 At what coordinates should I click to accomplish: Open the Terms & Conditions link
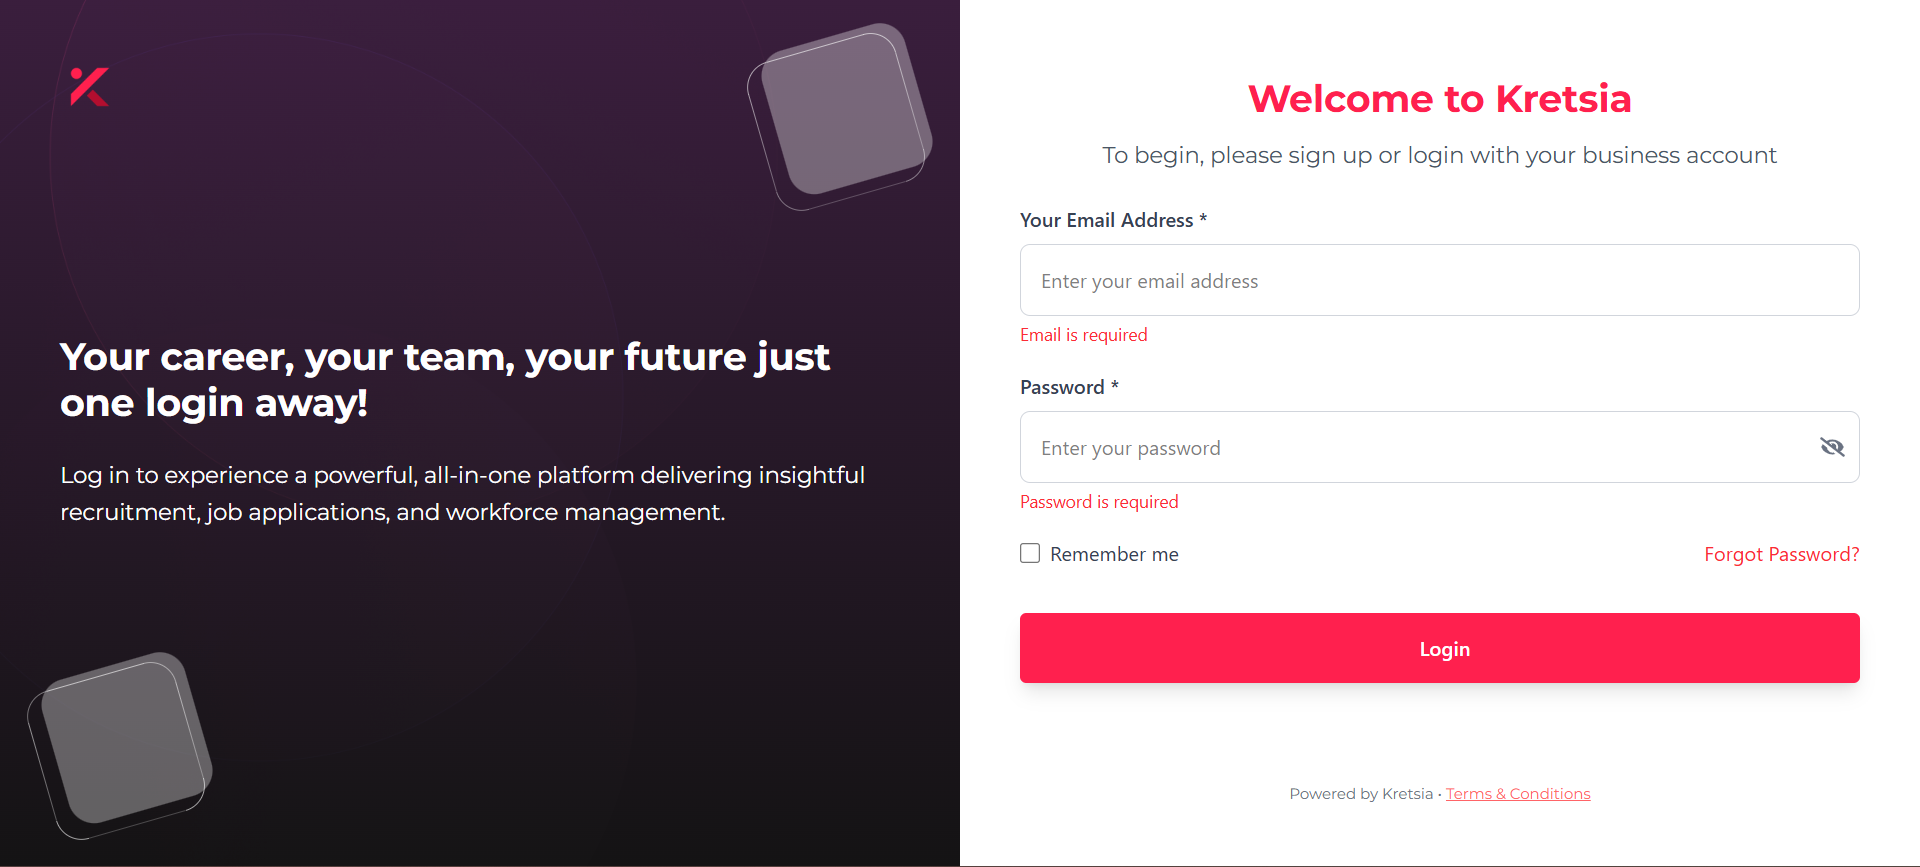click(1518, 793)
